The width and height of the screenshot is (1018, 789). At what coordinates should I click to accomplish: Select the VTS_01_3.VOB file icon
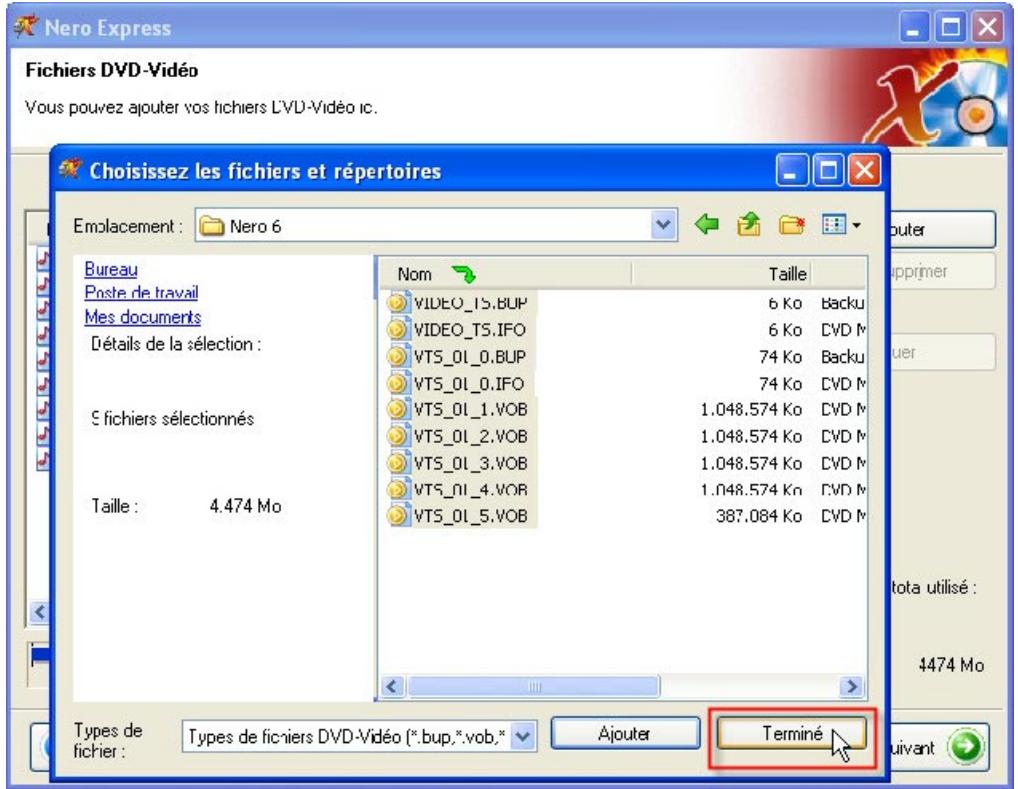point(397,463)
